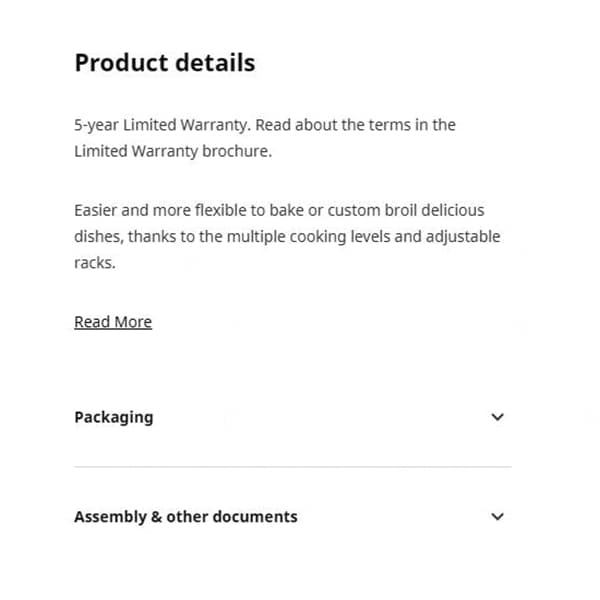600x600 pixels.
Task: Click the divider line below Packaging
Action: 292,466
